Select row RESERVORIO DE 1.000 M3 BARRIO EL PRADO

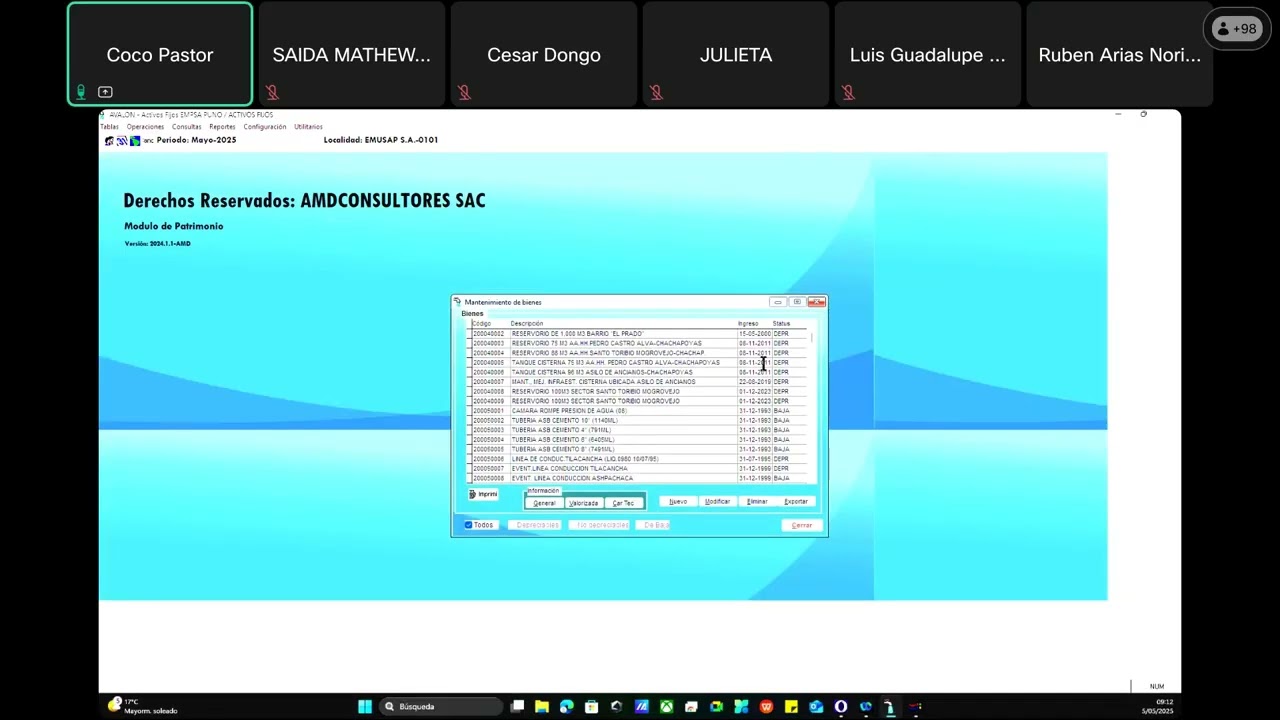pyautogui.click(x=638, y=333)
